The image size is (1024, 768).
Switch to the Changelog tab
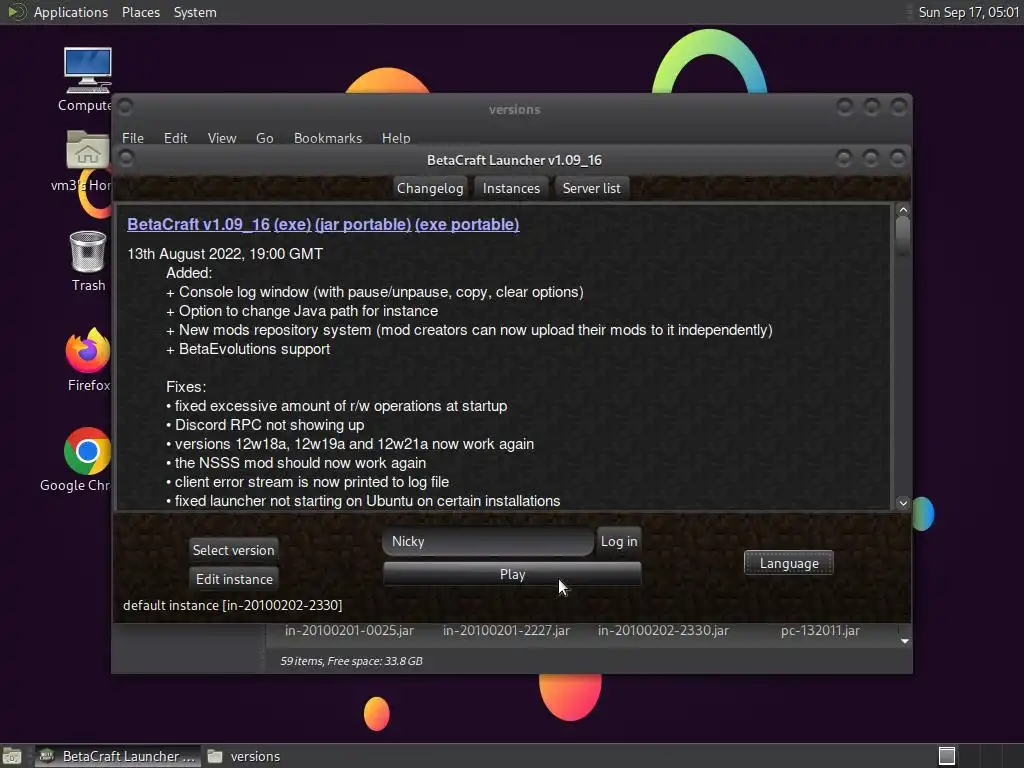(430, 188)
